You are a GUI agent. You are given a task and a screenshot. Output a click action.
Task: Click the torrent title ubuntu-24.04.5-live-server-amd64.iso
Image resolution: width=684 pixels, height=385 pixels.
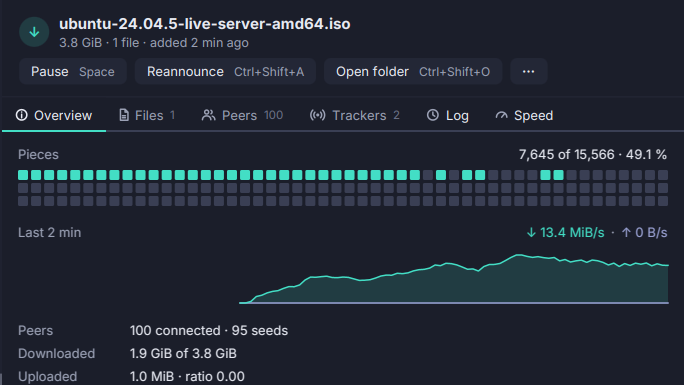[x=205, y=24]
